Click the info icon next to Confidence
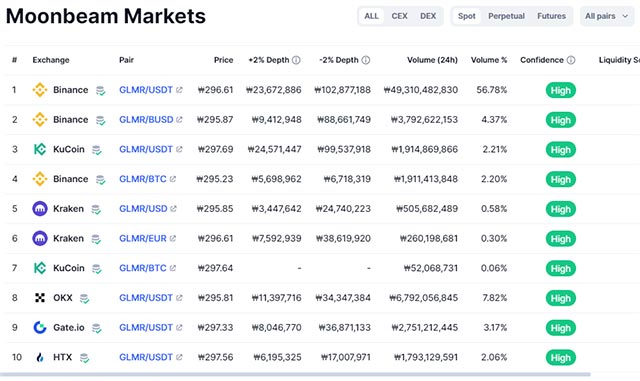The height and width of the screenshot is (381, 640). (571, 60)
